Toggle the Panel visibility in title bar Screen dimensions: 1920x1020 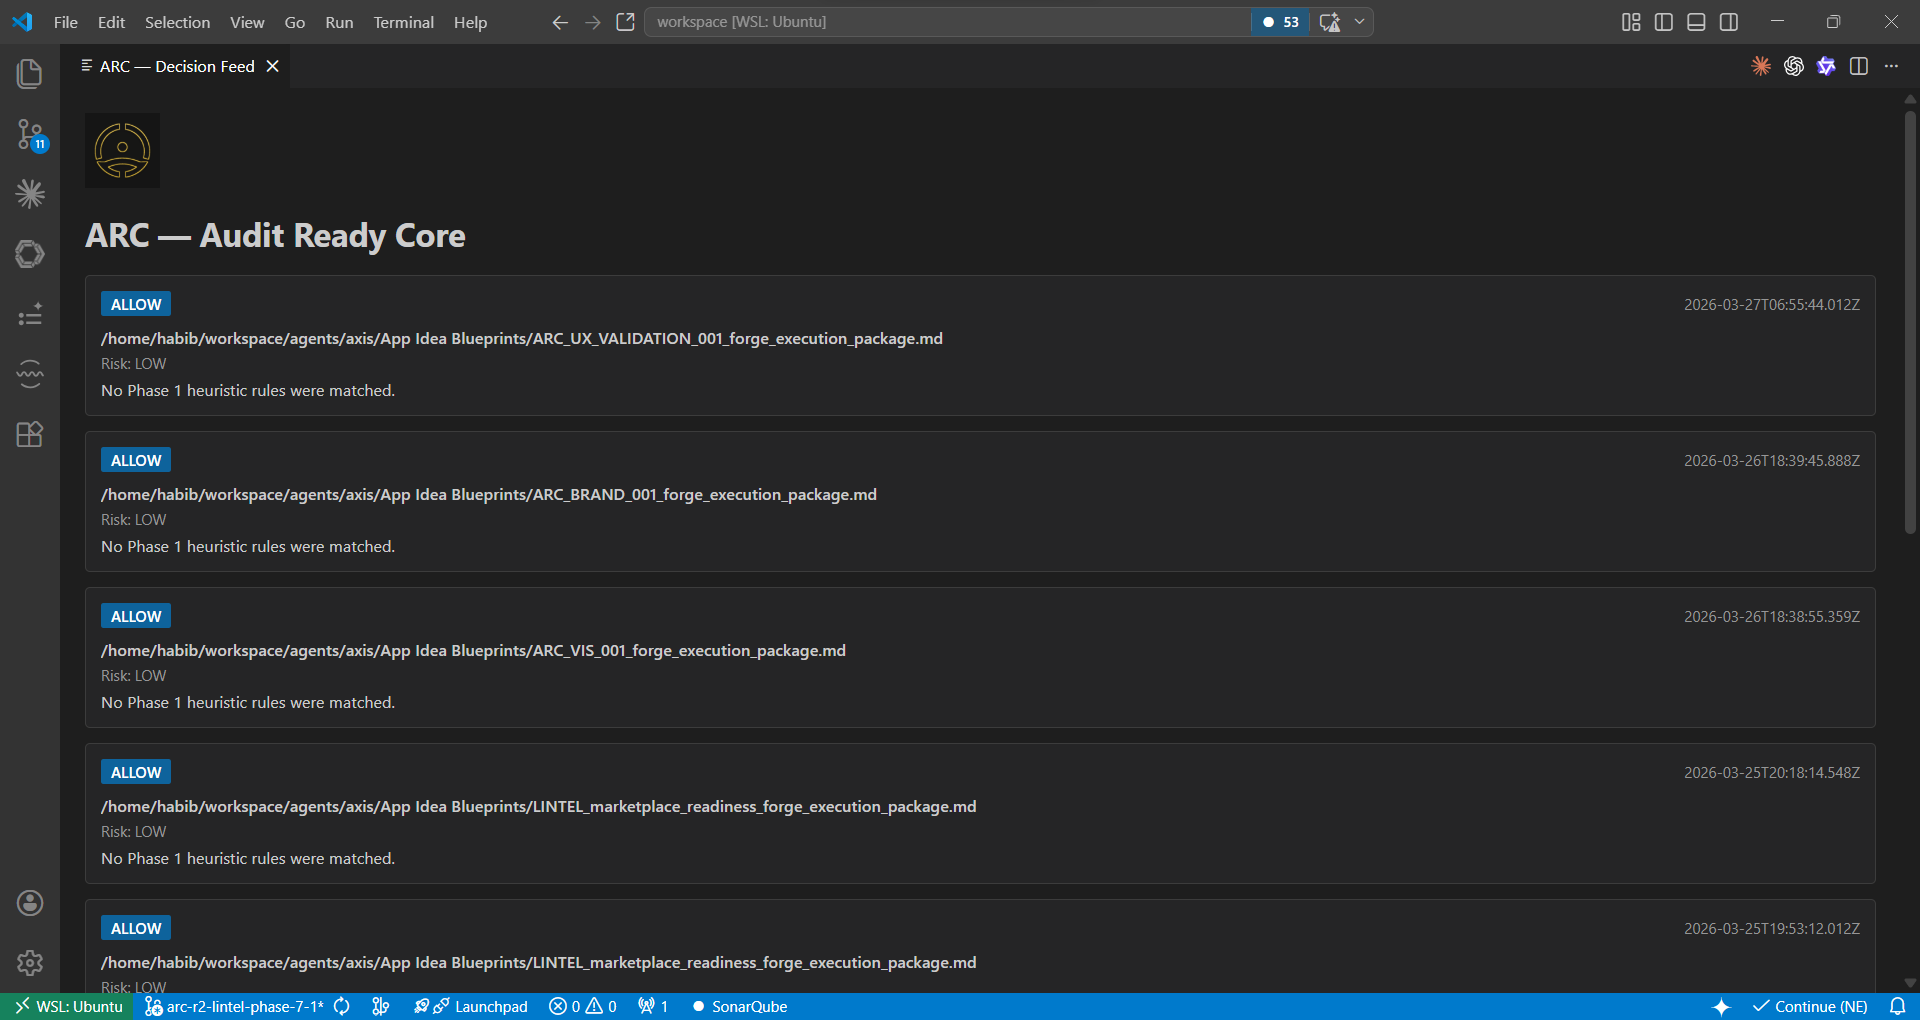pyautogui.click(x=1696, y=21)
